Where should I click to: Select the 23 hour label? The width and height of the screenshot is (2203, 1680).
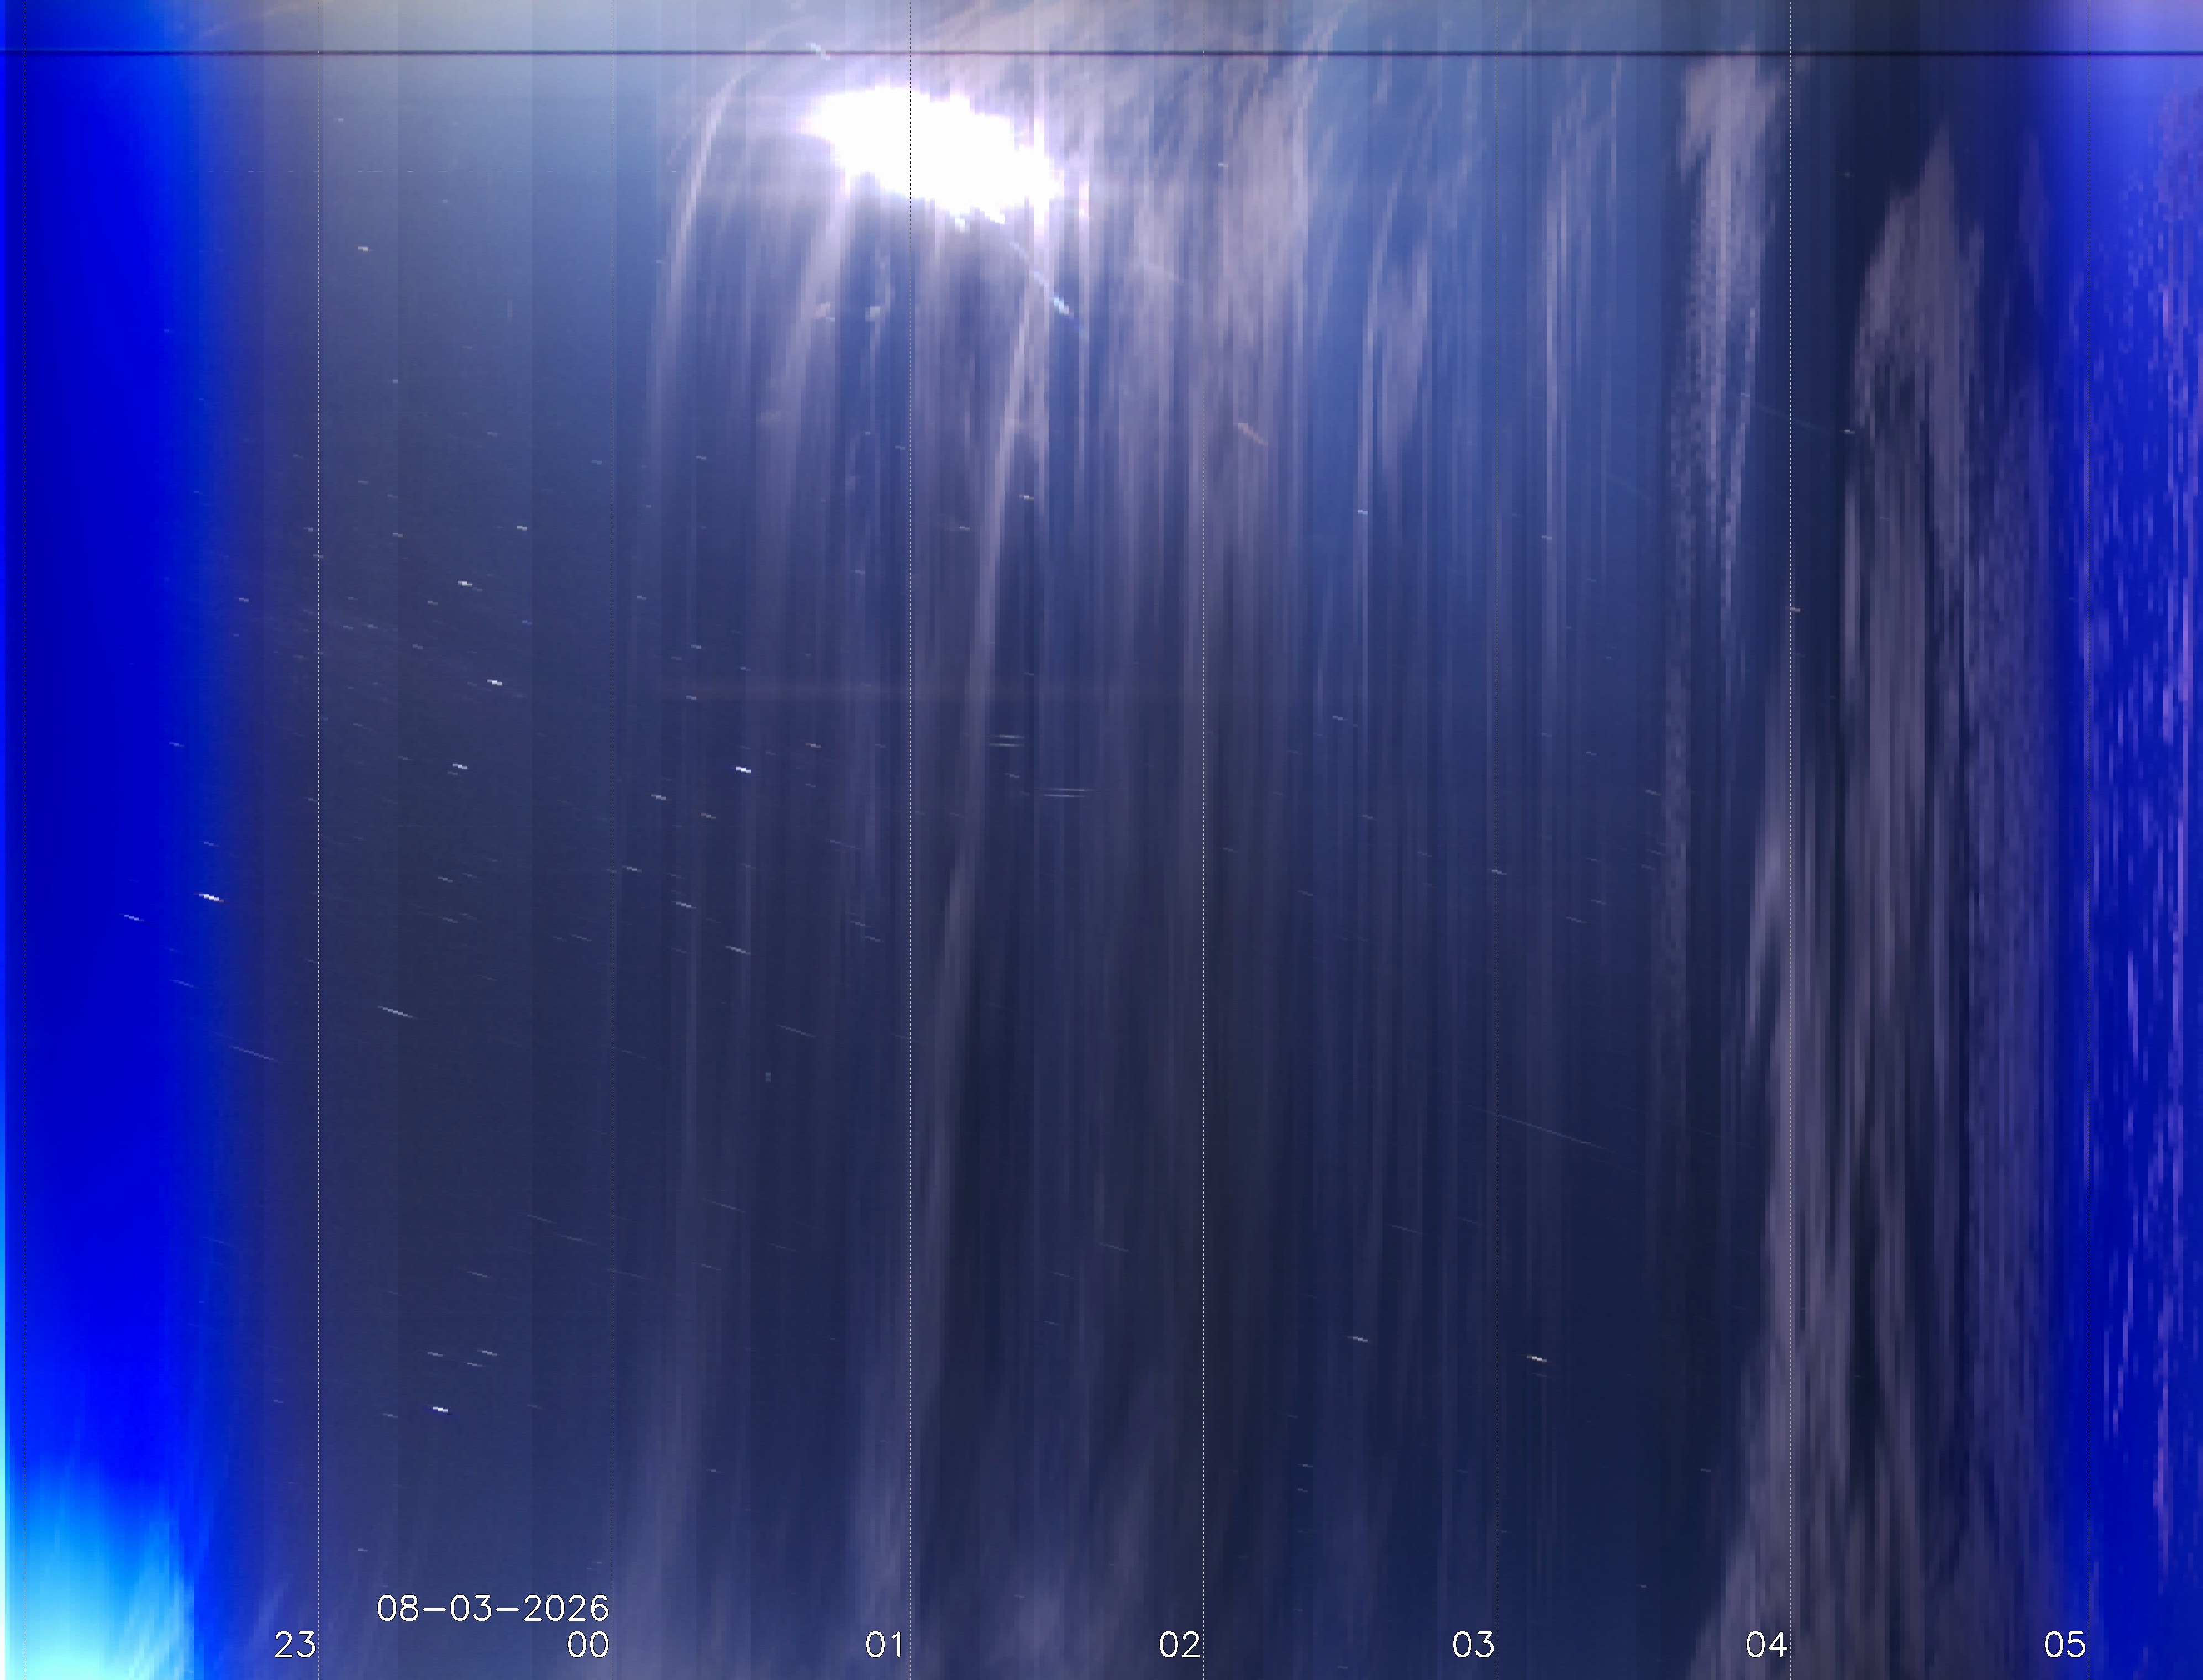pos(295,1645)
